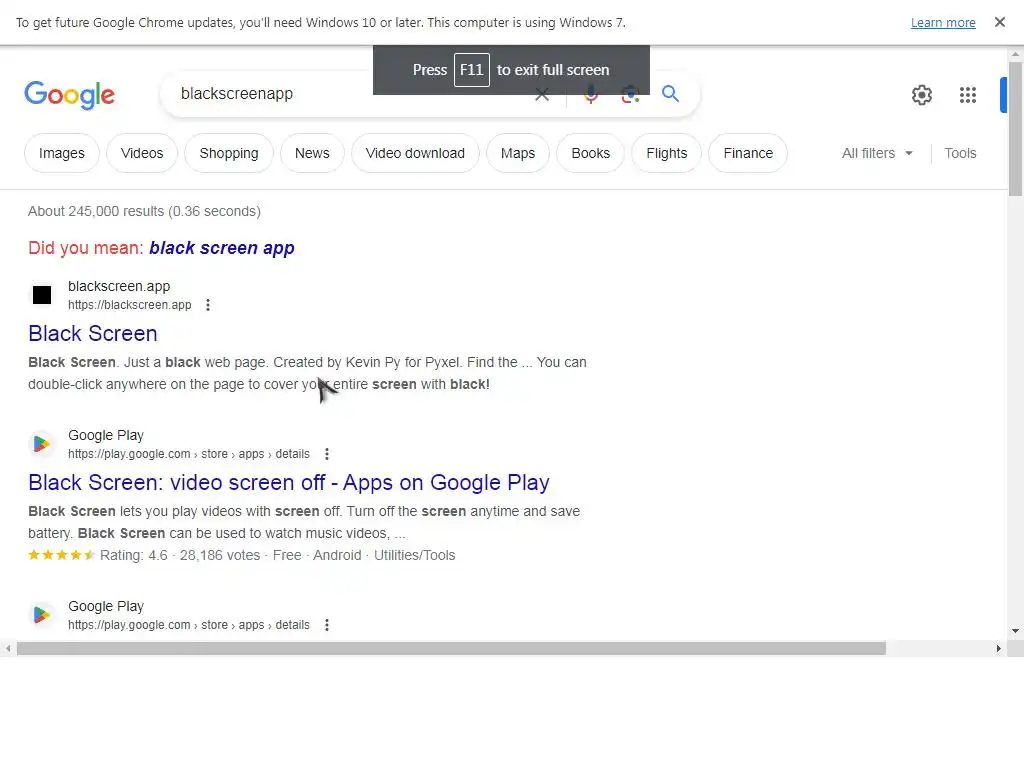
Task: Dismiss the Chrome update notification bar
Action: click(999, 22)
